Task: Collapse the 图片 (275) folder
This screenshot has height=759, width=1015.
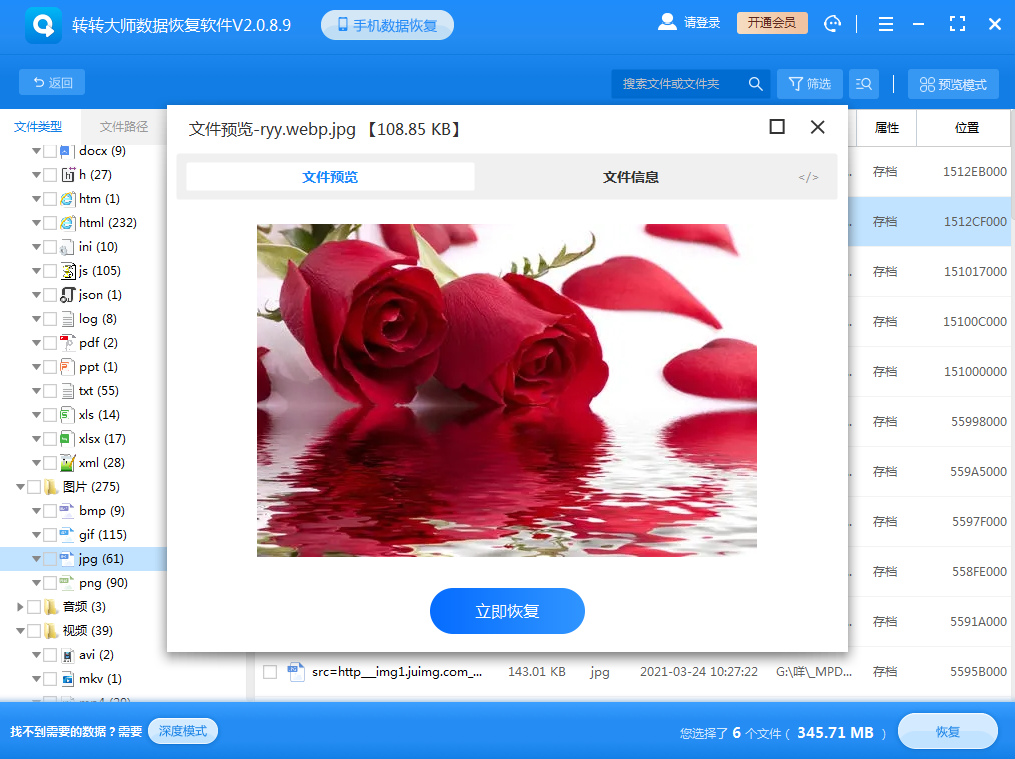Action: (x=20, y=487)
